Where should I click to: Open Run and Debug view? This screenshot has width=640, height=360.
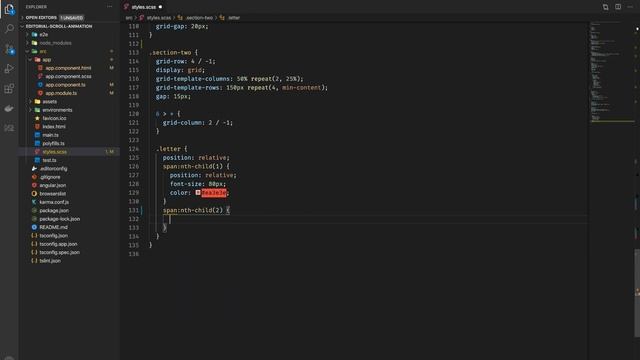9,69
